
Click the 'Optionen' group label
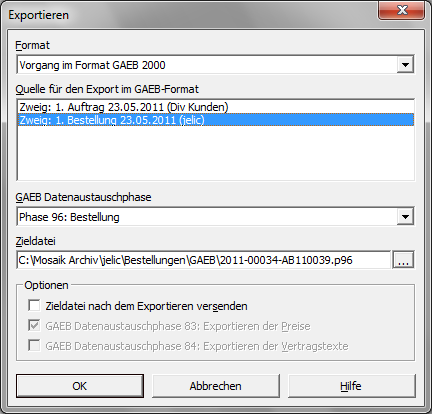(x=46, y=285)
